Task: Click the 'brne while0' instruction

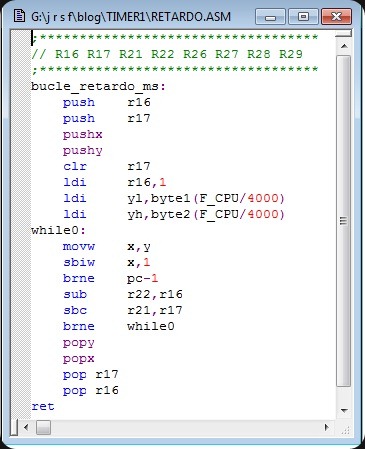Action: coord(119,326)
